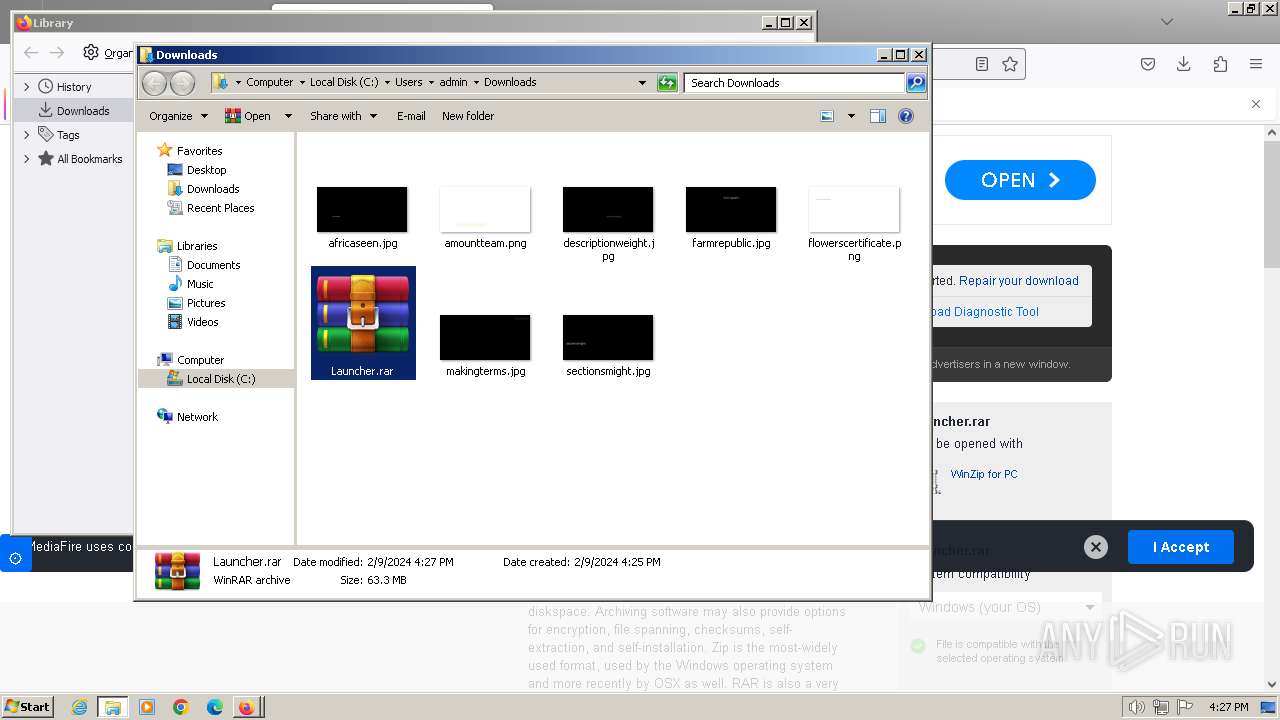This screenshot has width=1280, height=720.
Task: Select the farmrepublic.jpg file
Action: click(x=731, y=218)
